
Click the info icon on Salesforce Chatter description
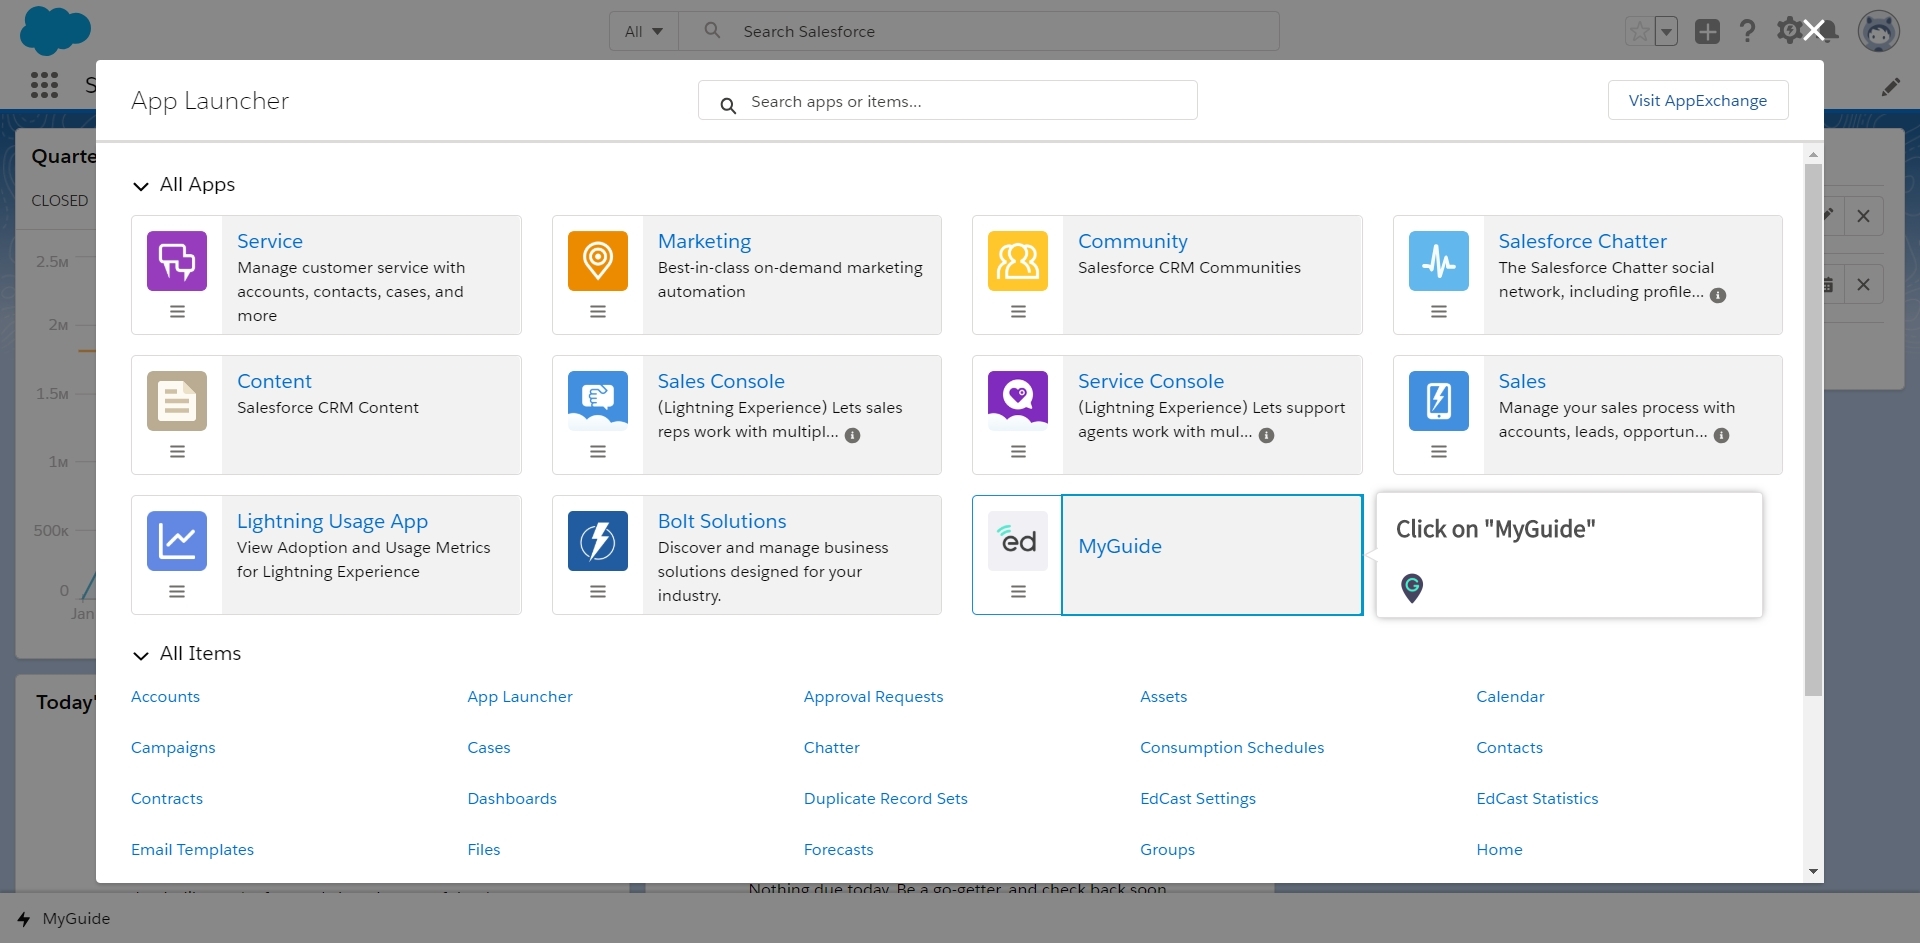1718,295
